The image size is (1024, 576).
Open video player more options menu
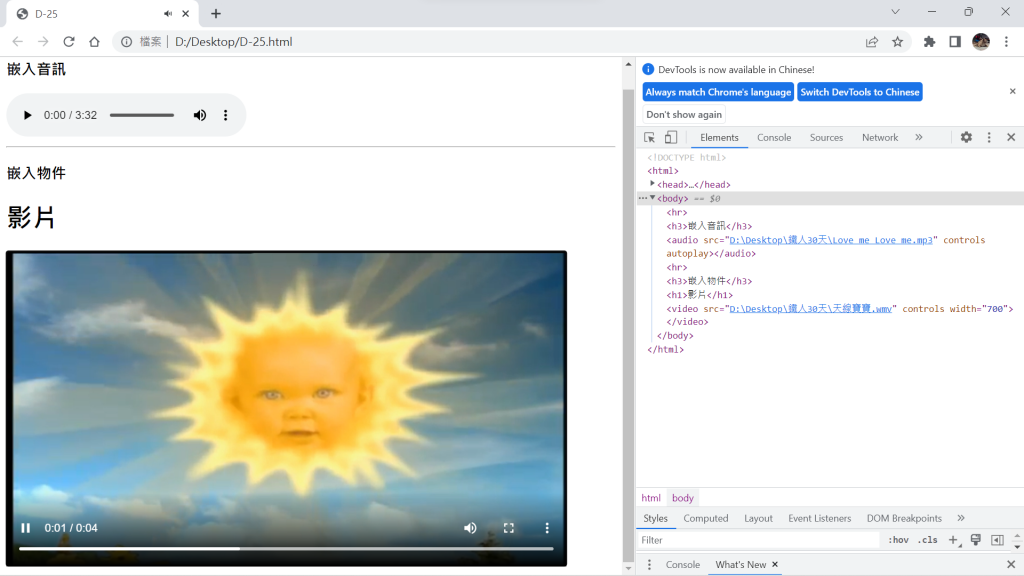pyautogui.click(x=547, y=528)
